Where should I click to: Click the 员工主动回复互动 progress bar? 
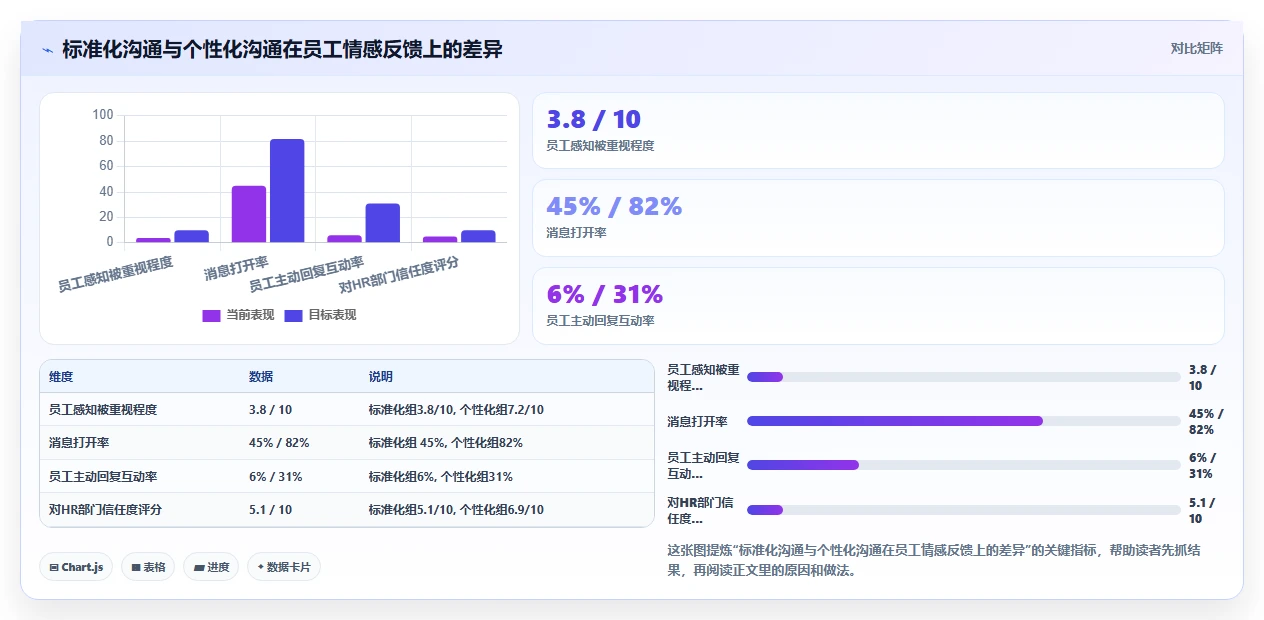tap(964, 465)
